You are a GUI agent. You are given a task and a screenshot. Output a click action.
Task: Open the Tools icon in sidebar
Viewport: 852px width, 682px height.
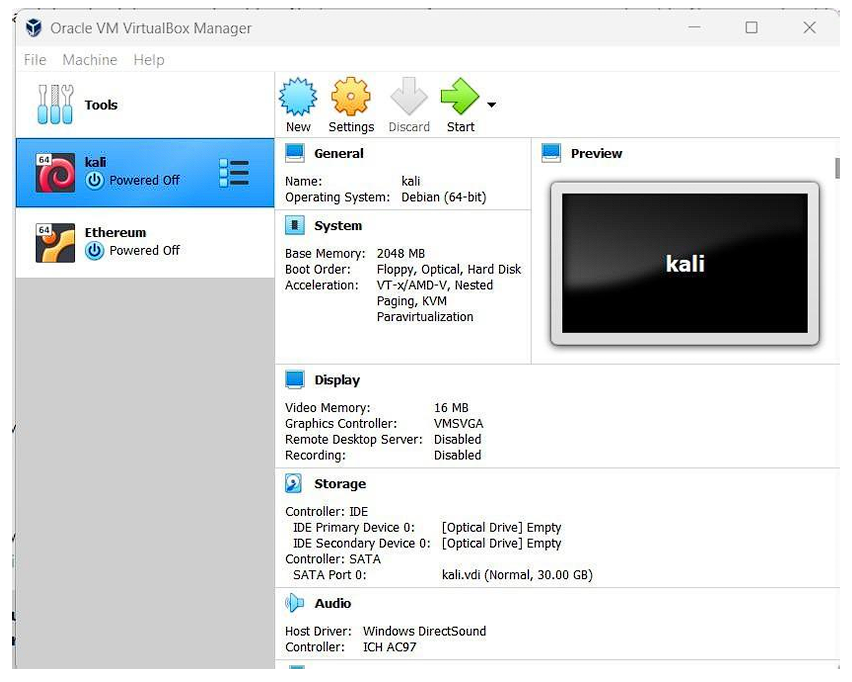(x=55, y=104)
